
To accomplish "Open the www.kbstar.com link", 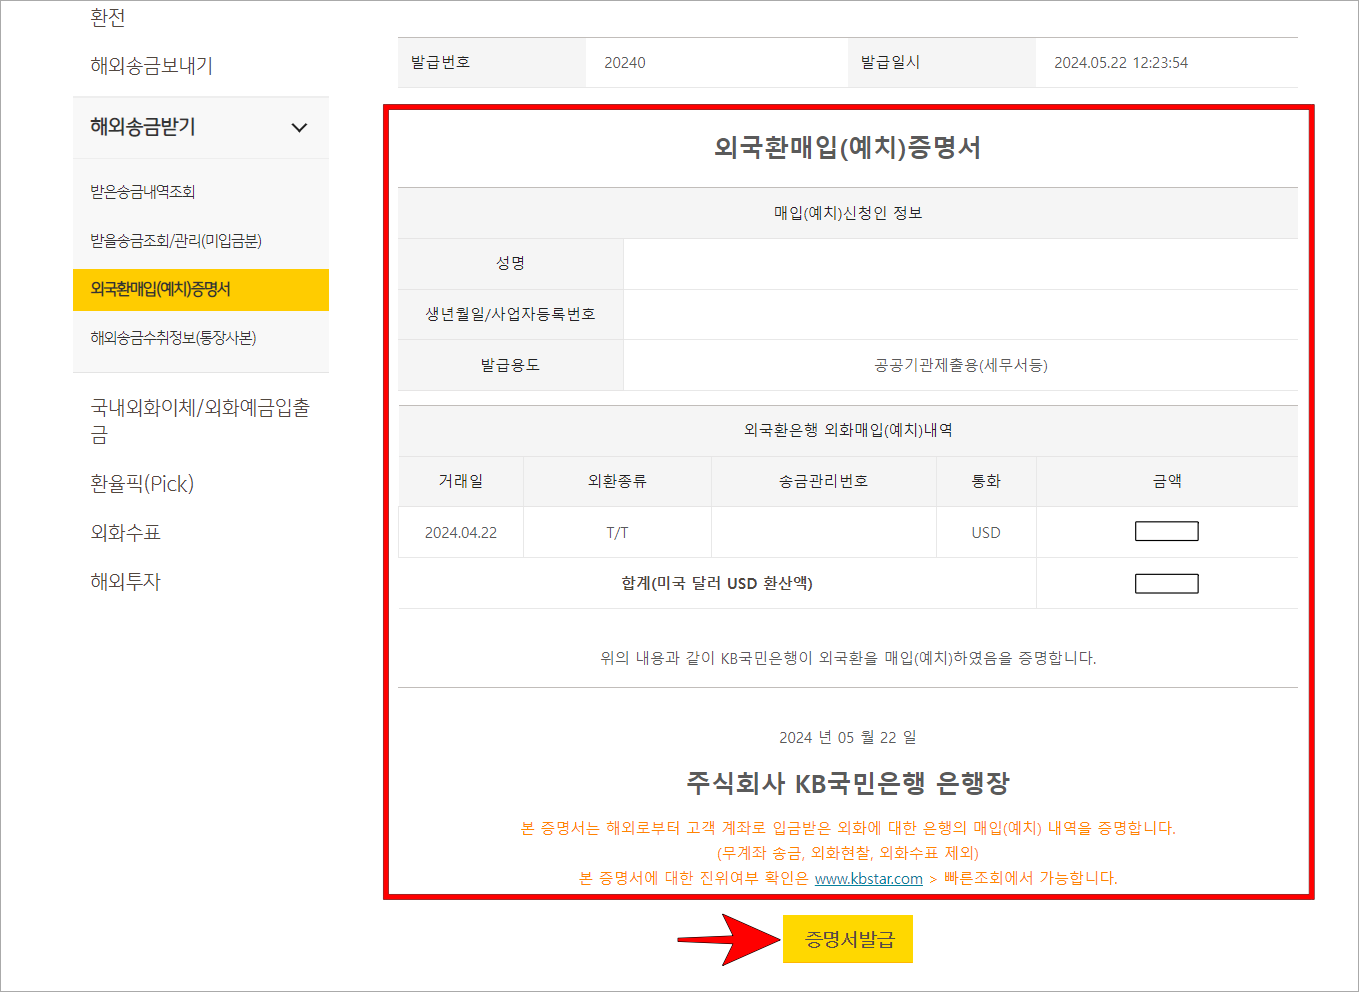I will click(x=868, y=879).
